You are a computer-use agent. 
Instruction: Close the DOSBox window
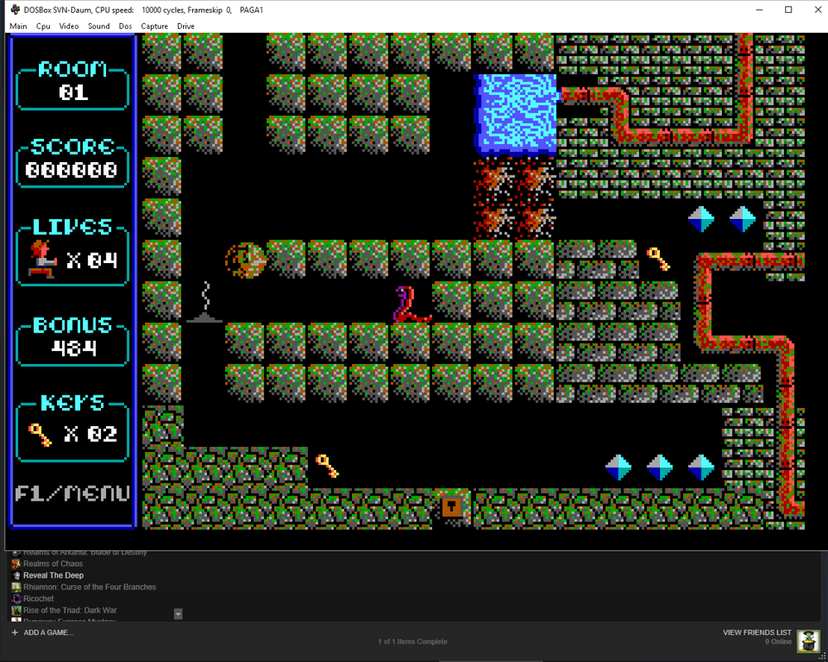(817, 10)
